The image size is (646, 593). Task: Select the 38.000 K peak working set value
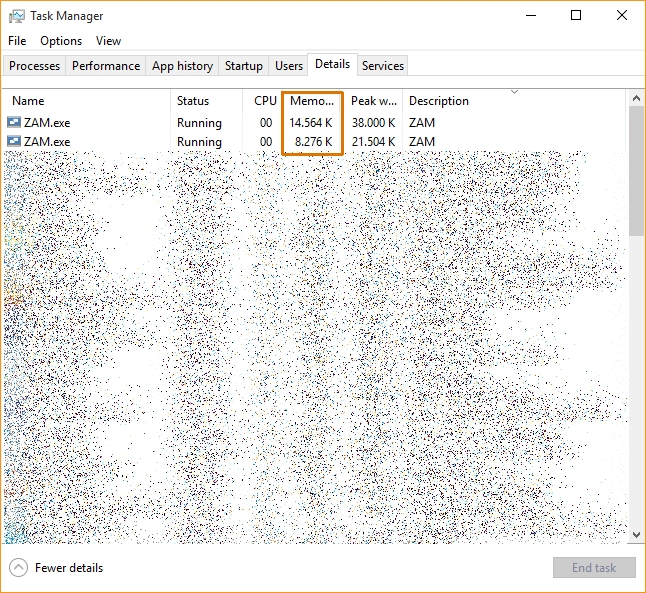point(373,122)
